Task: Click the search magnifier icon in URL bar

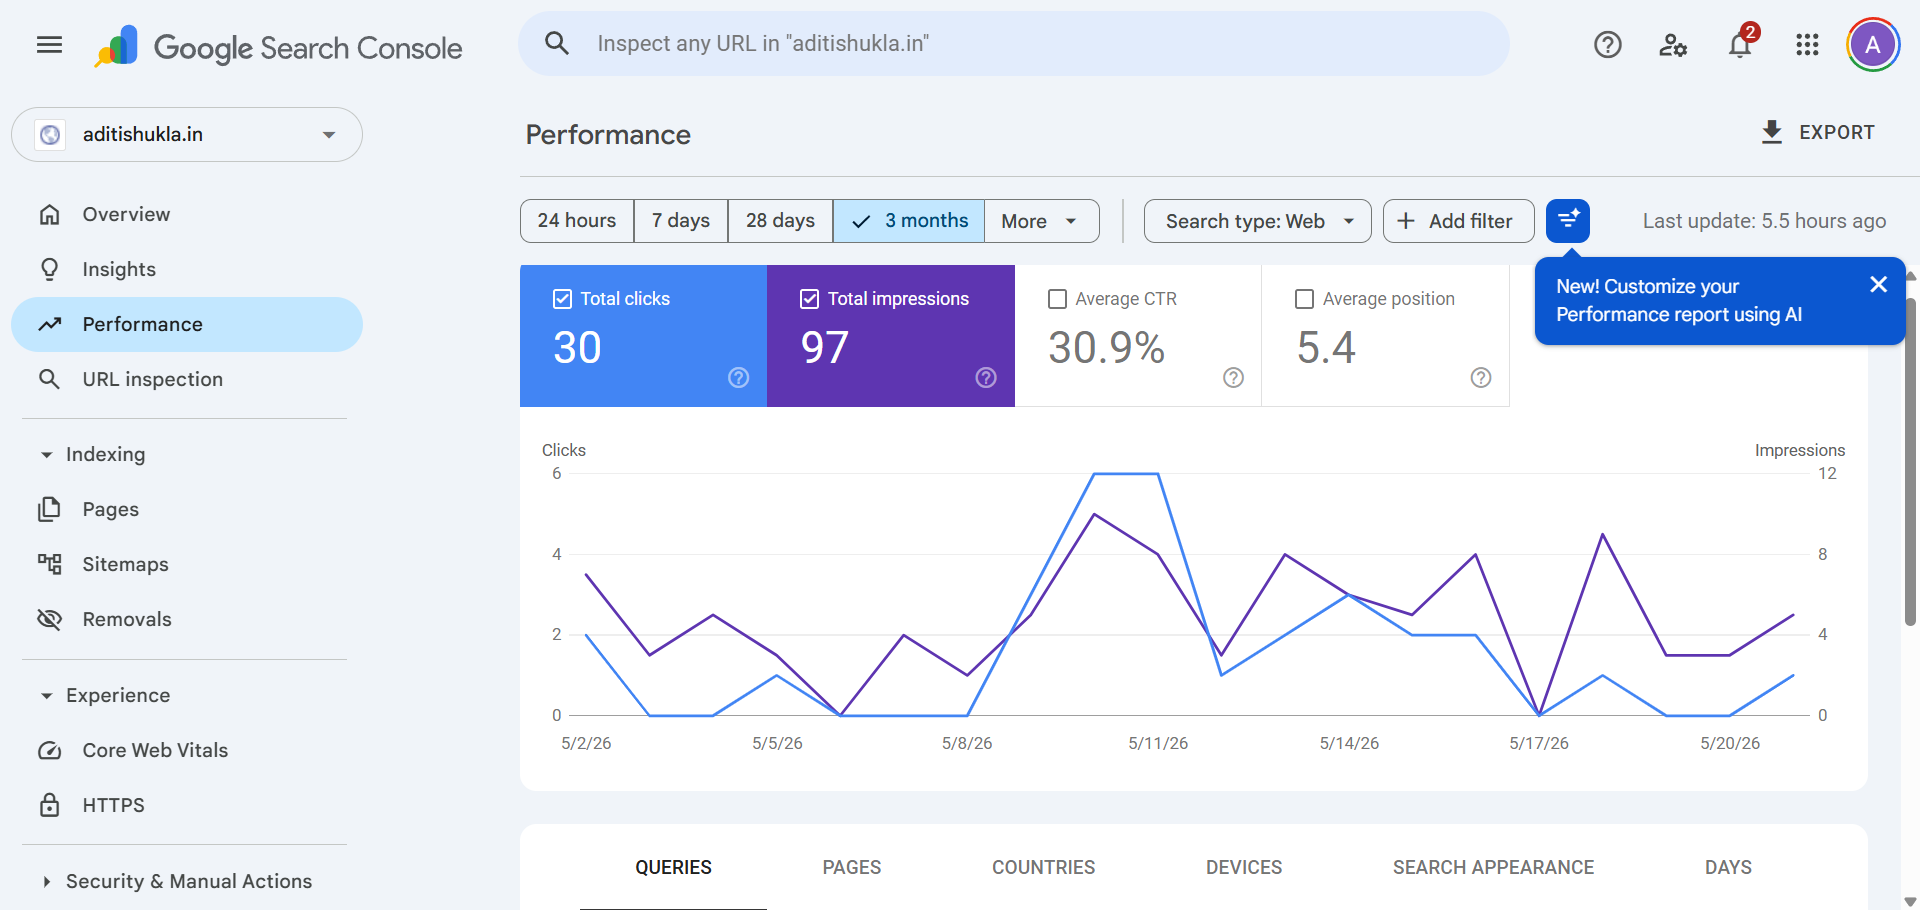Action: tap(557, 43)
